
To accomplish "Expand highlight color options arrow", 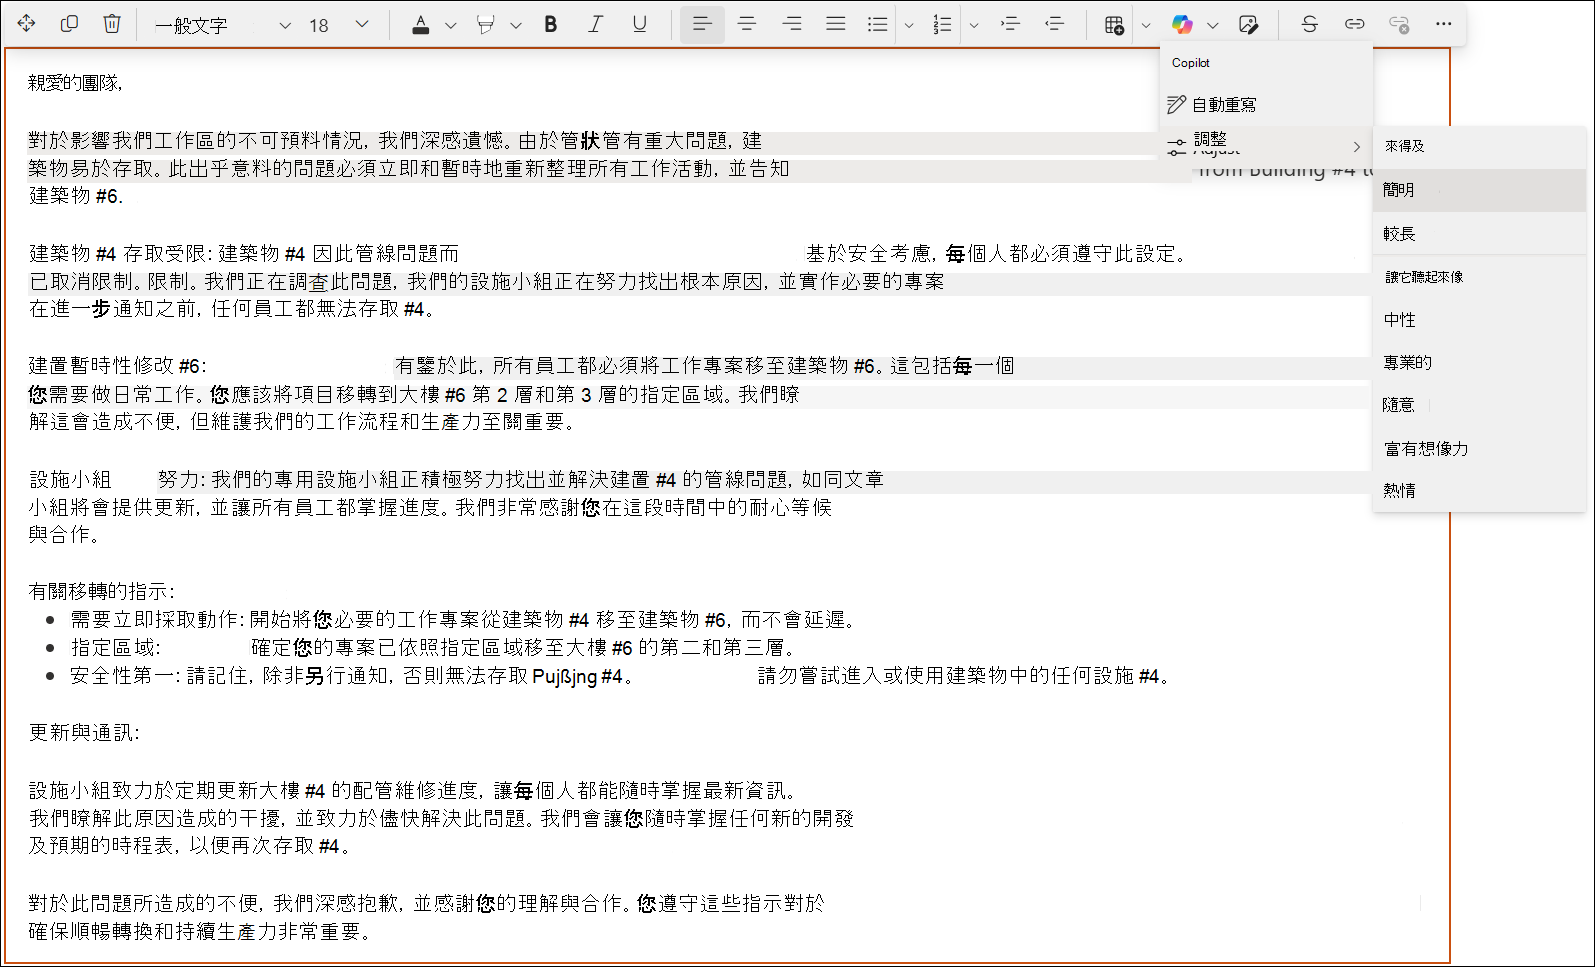I will 515,25.
